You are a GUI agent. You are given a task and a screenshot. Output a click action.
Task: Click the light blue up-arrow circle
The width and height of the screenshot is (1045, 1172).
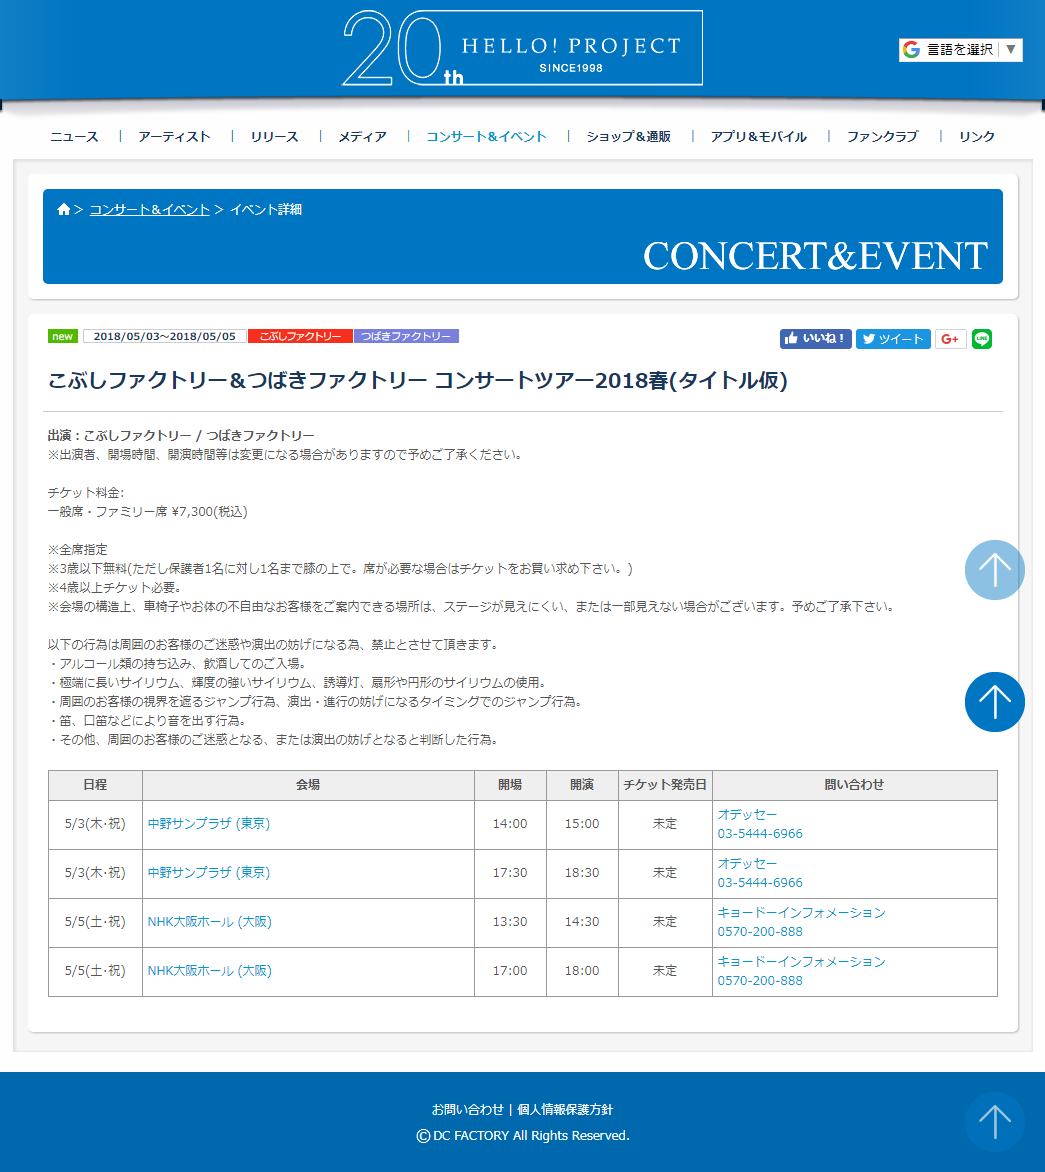click(995, 570)
